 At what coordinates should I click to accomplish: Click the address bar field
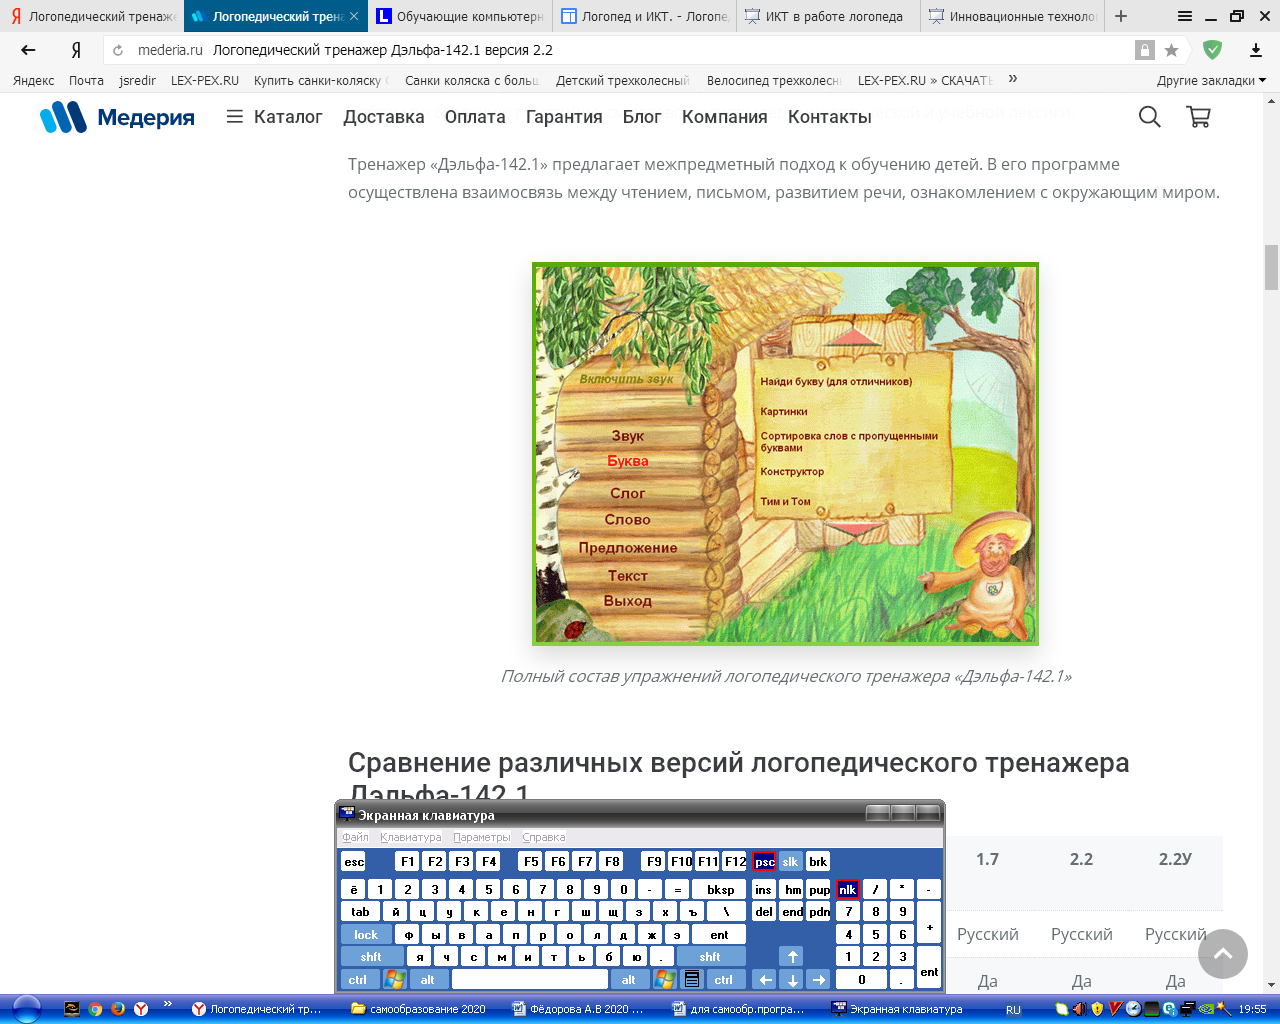tap(640, 50)
